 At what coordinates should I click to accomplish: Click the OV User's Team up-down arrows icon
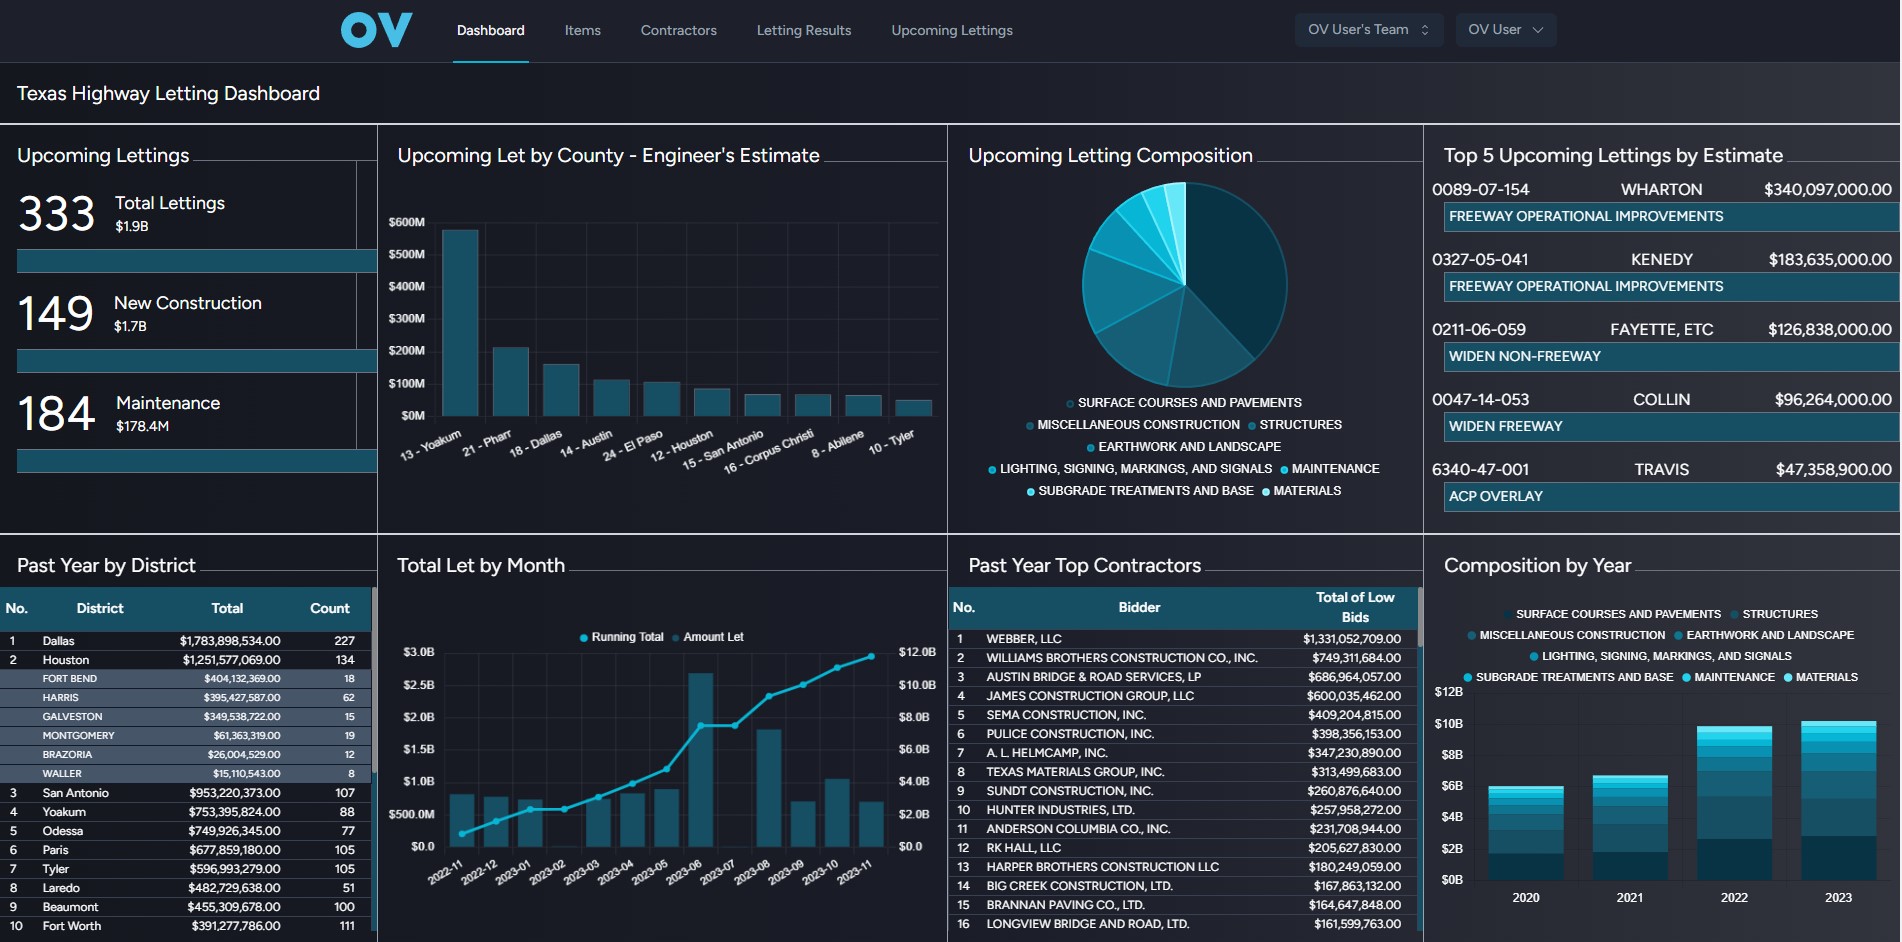(1425, 30)
